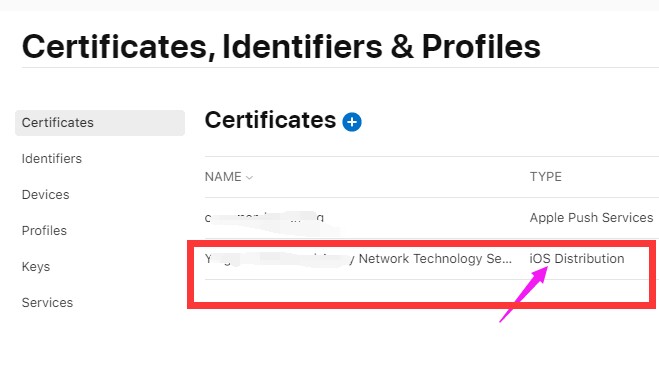
Task: Click the gray strip at top of page
Action: click(x=330, y=5)
